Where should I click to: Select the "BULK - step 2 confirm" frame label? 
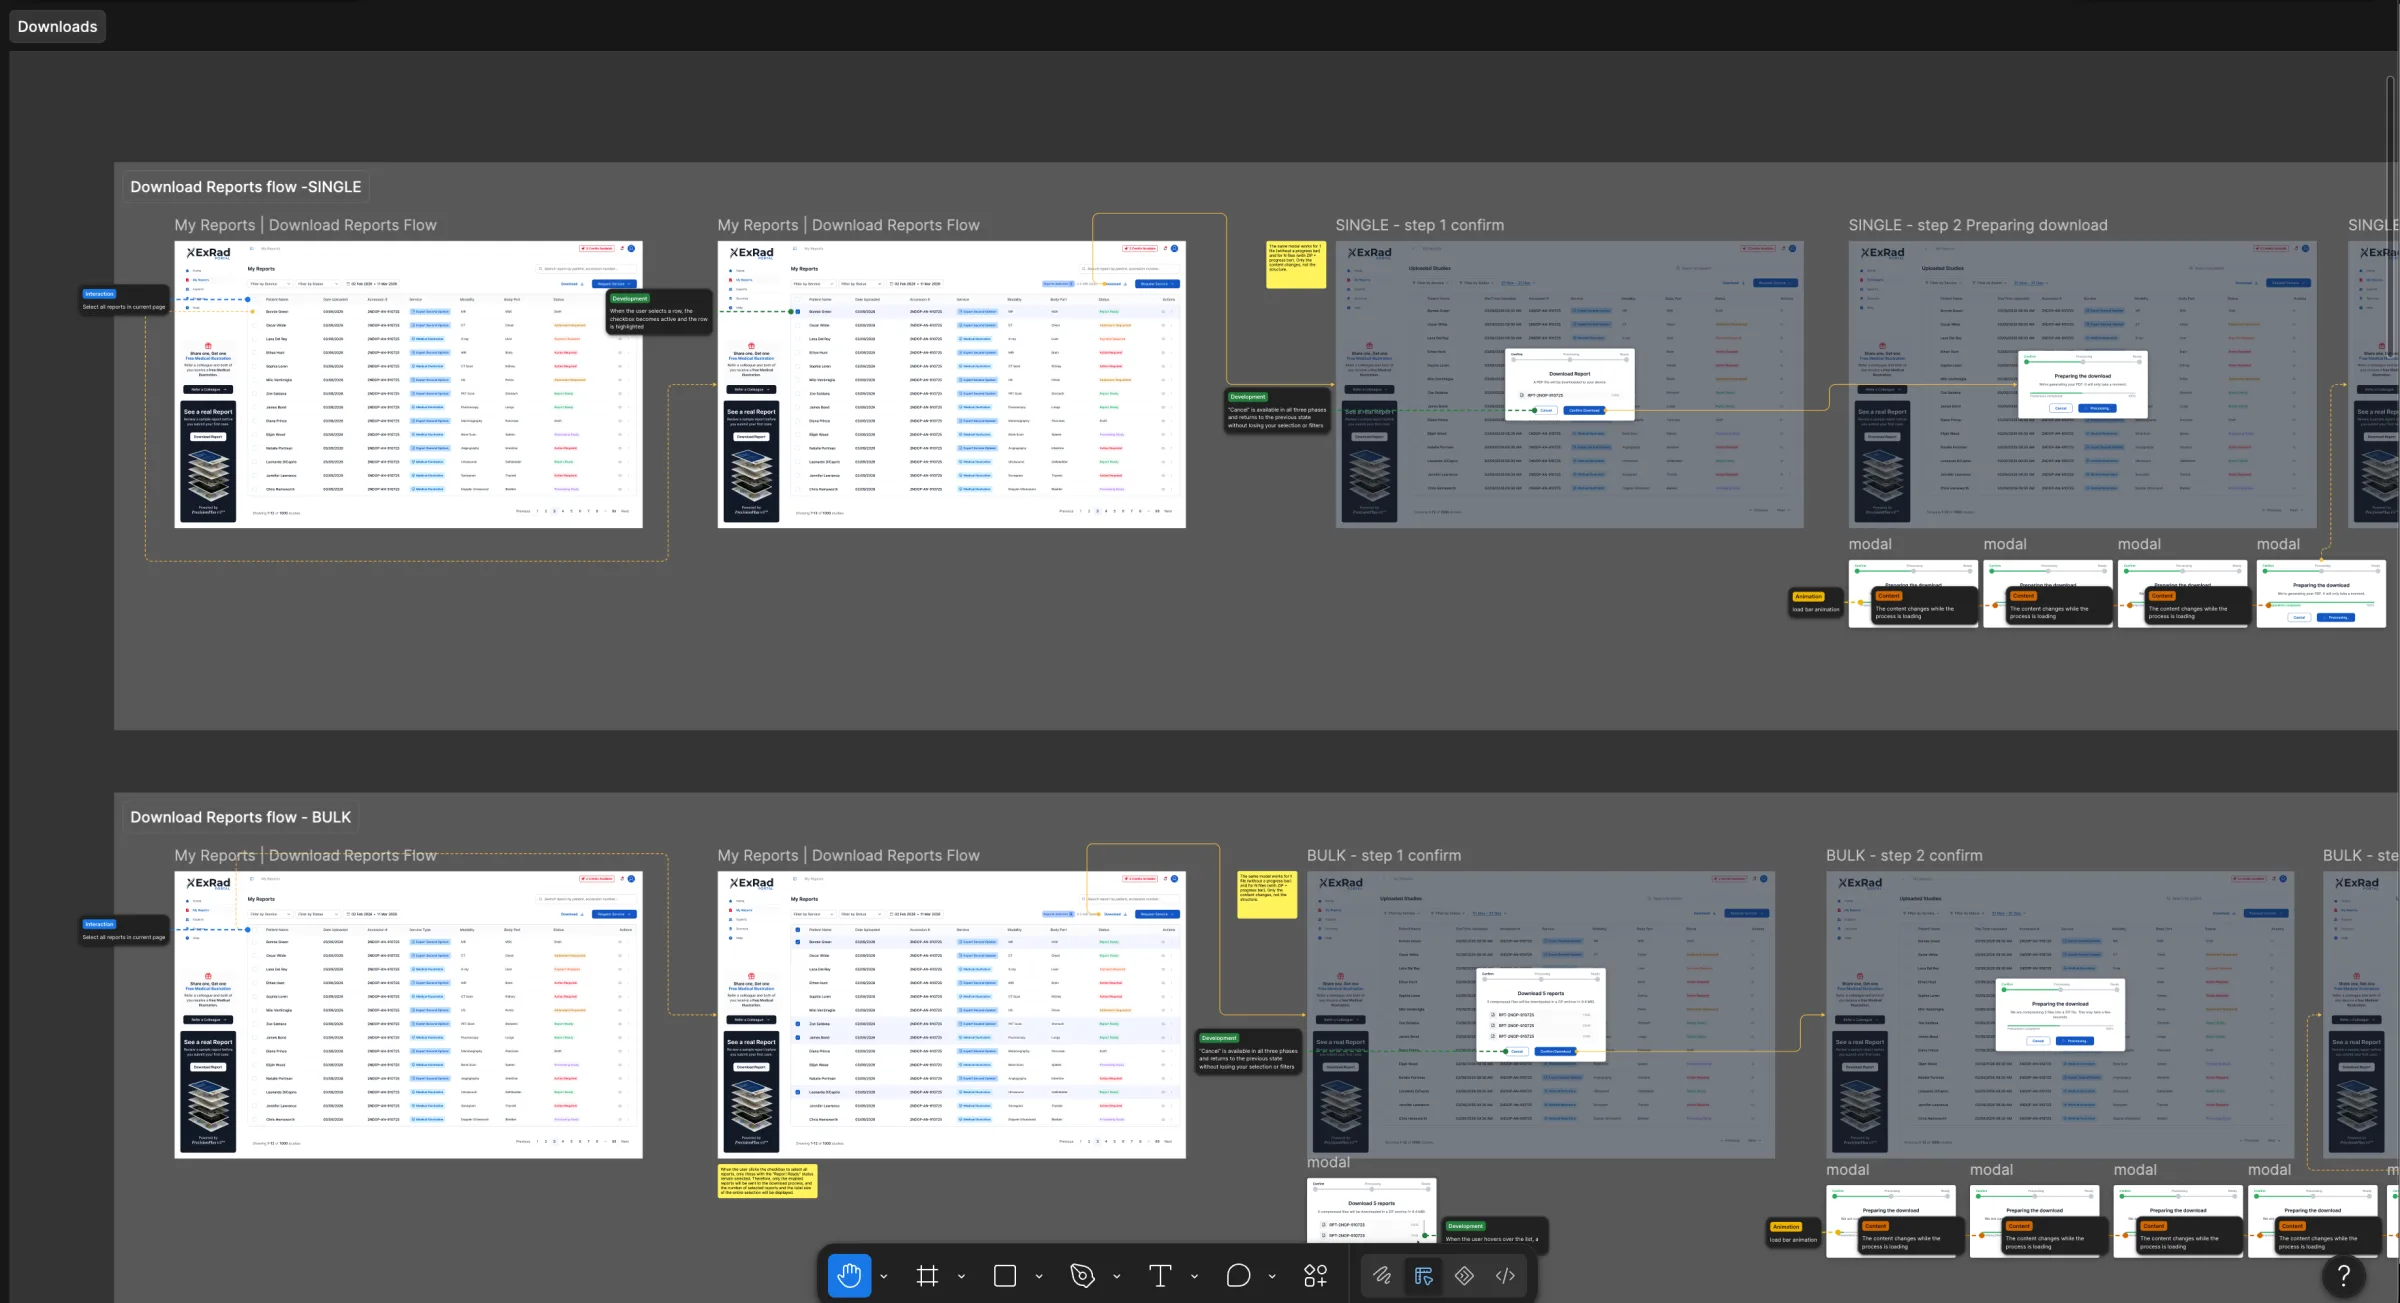click(x=1903, y=855)
